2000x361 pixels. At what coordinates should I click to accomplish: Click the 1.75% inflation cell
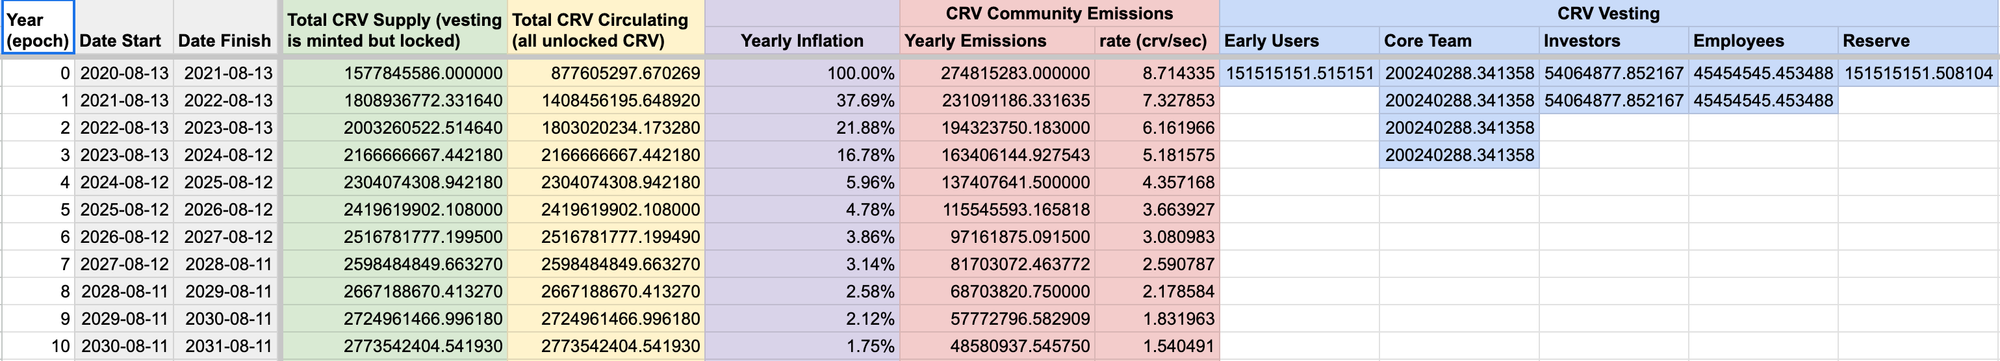coord(802,346)
